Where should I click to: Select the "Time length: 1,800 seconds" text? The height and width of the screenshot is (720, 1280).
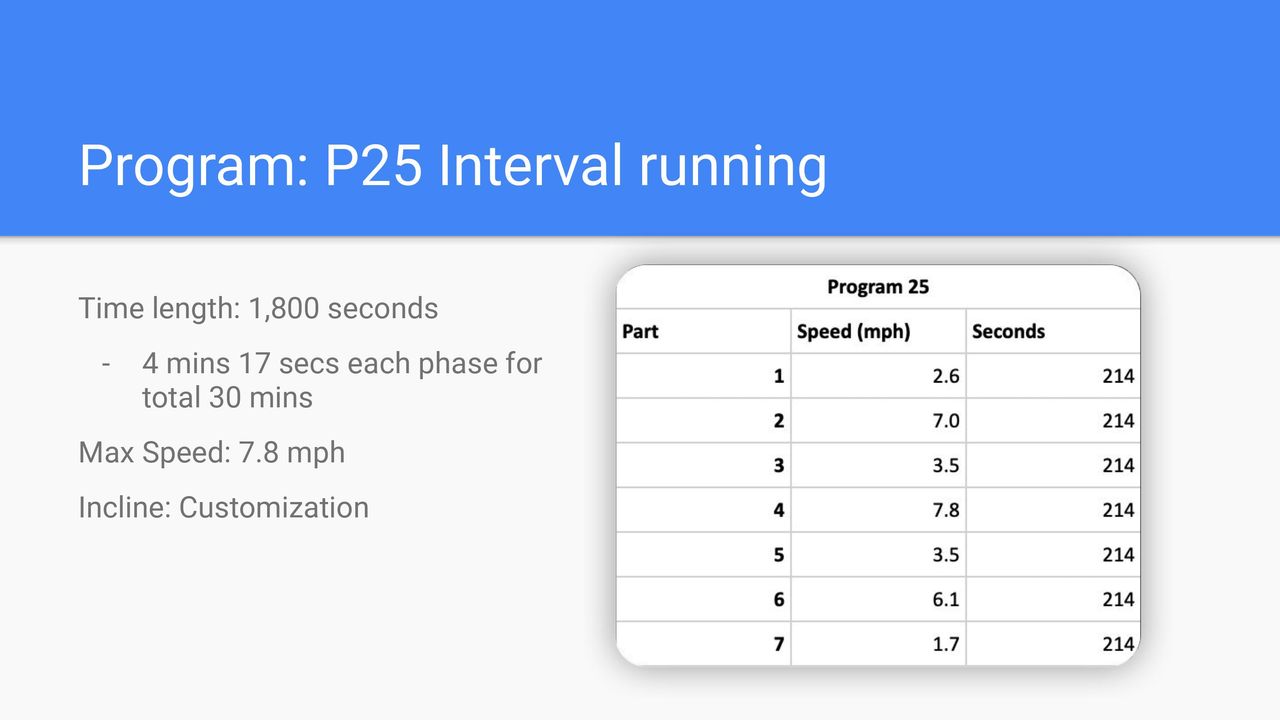(x=258, y=308)
